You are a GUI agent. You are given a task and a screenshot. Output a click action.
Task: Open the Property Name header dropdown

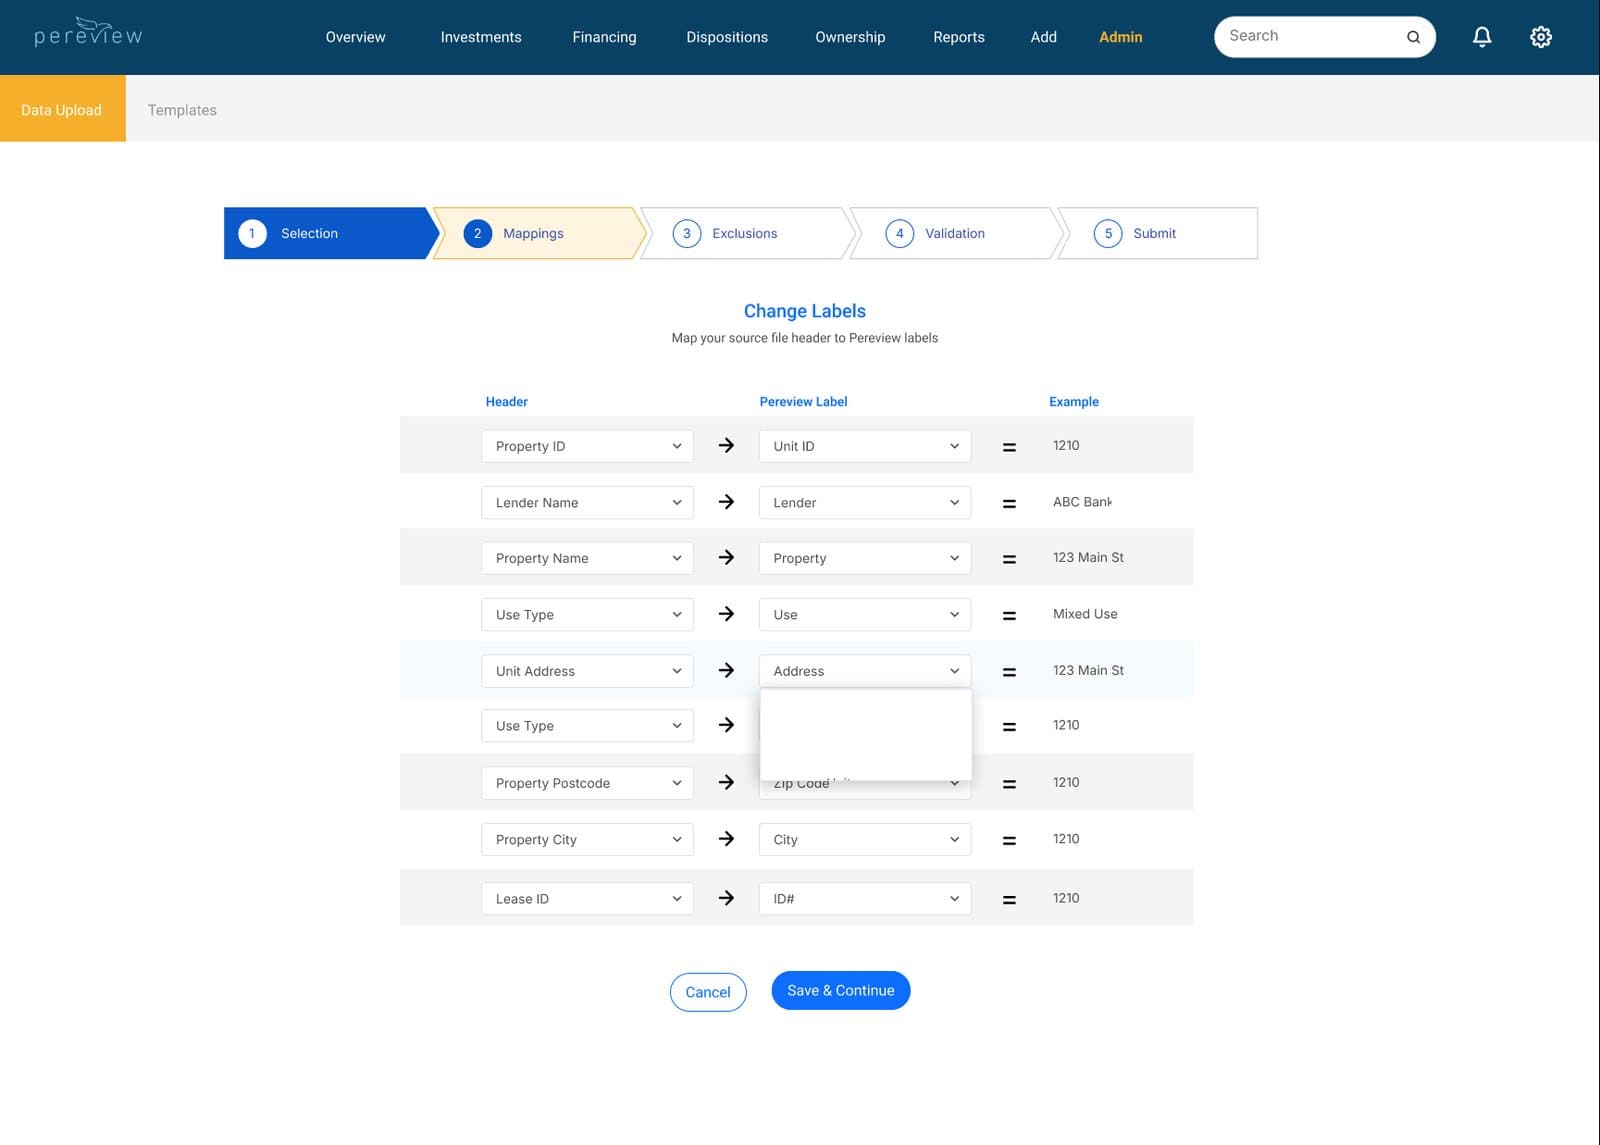pos(587,558)
